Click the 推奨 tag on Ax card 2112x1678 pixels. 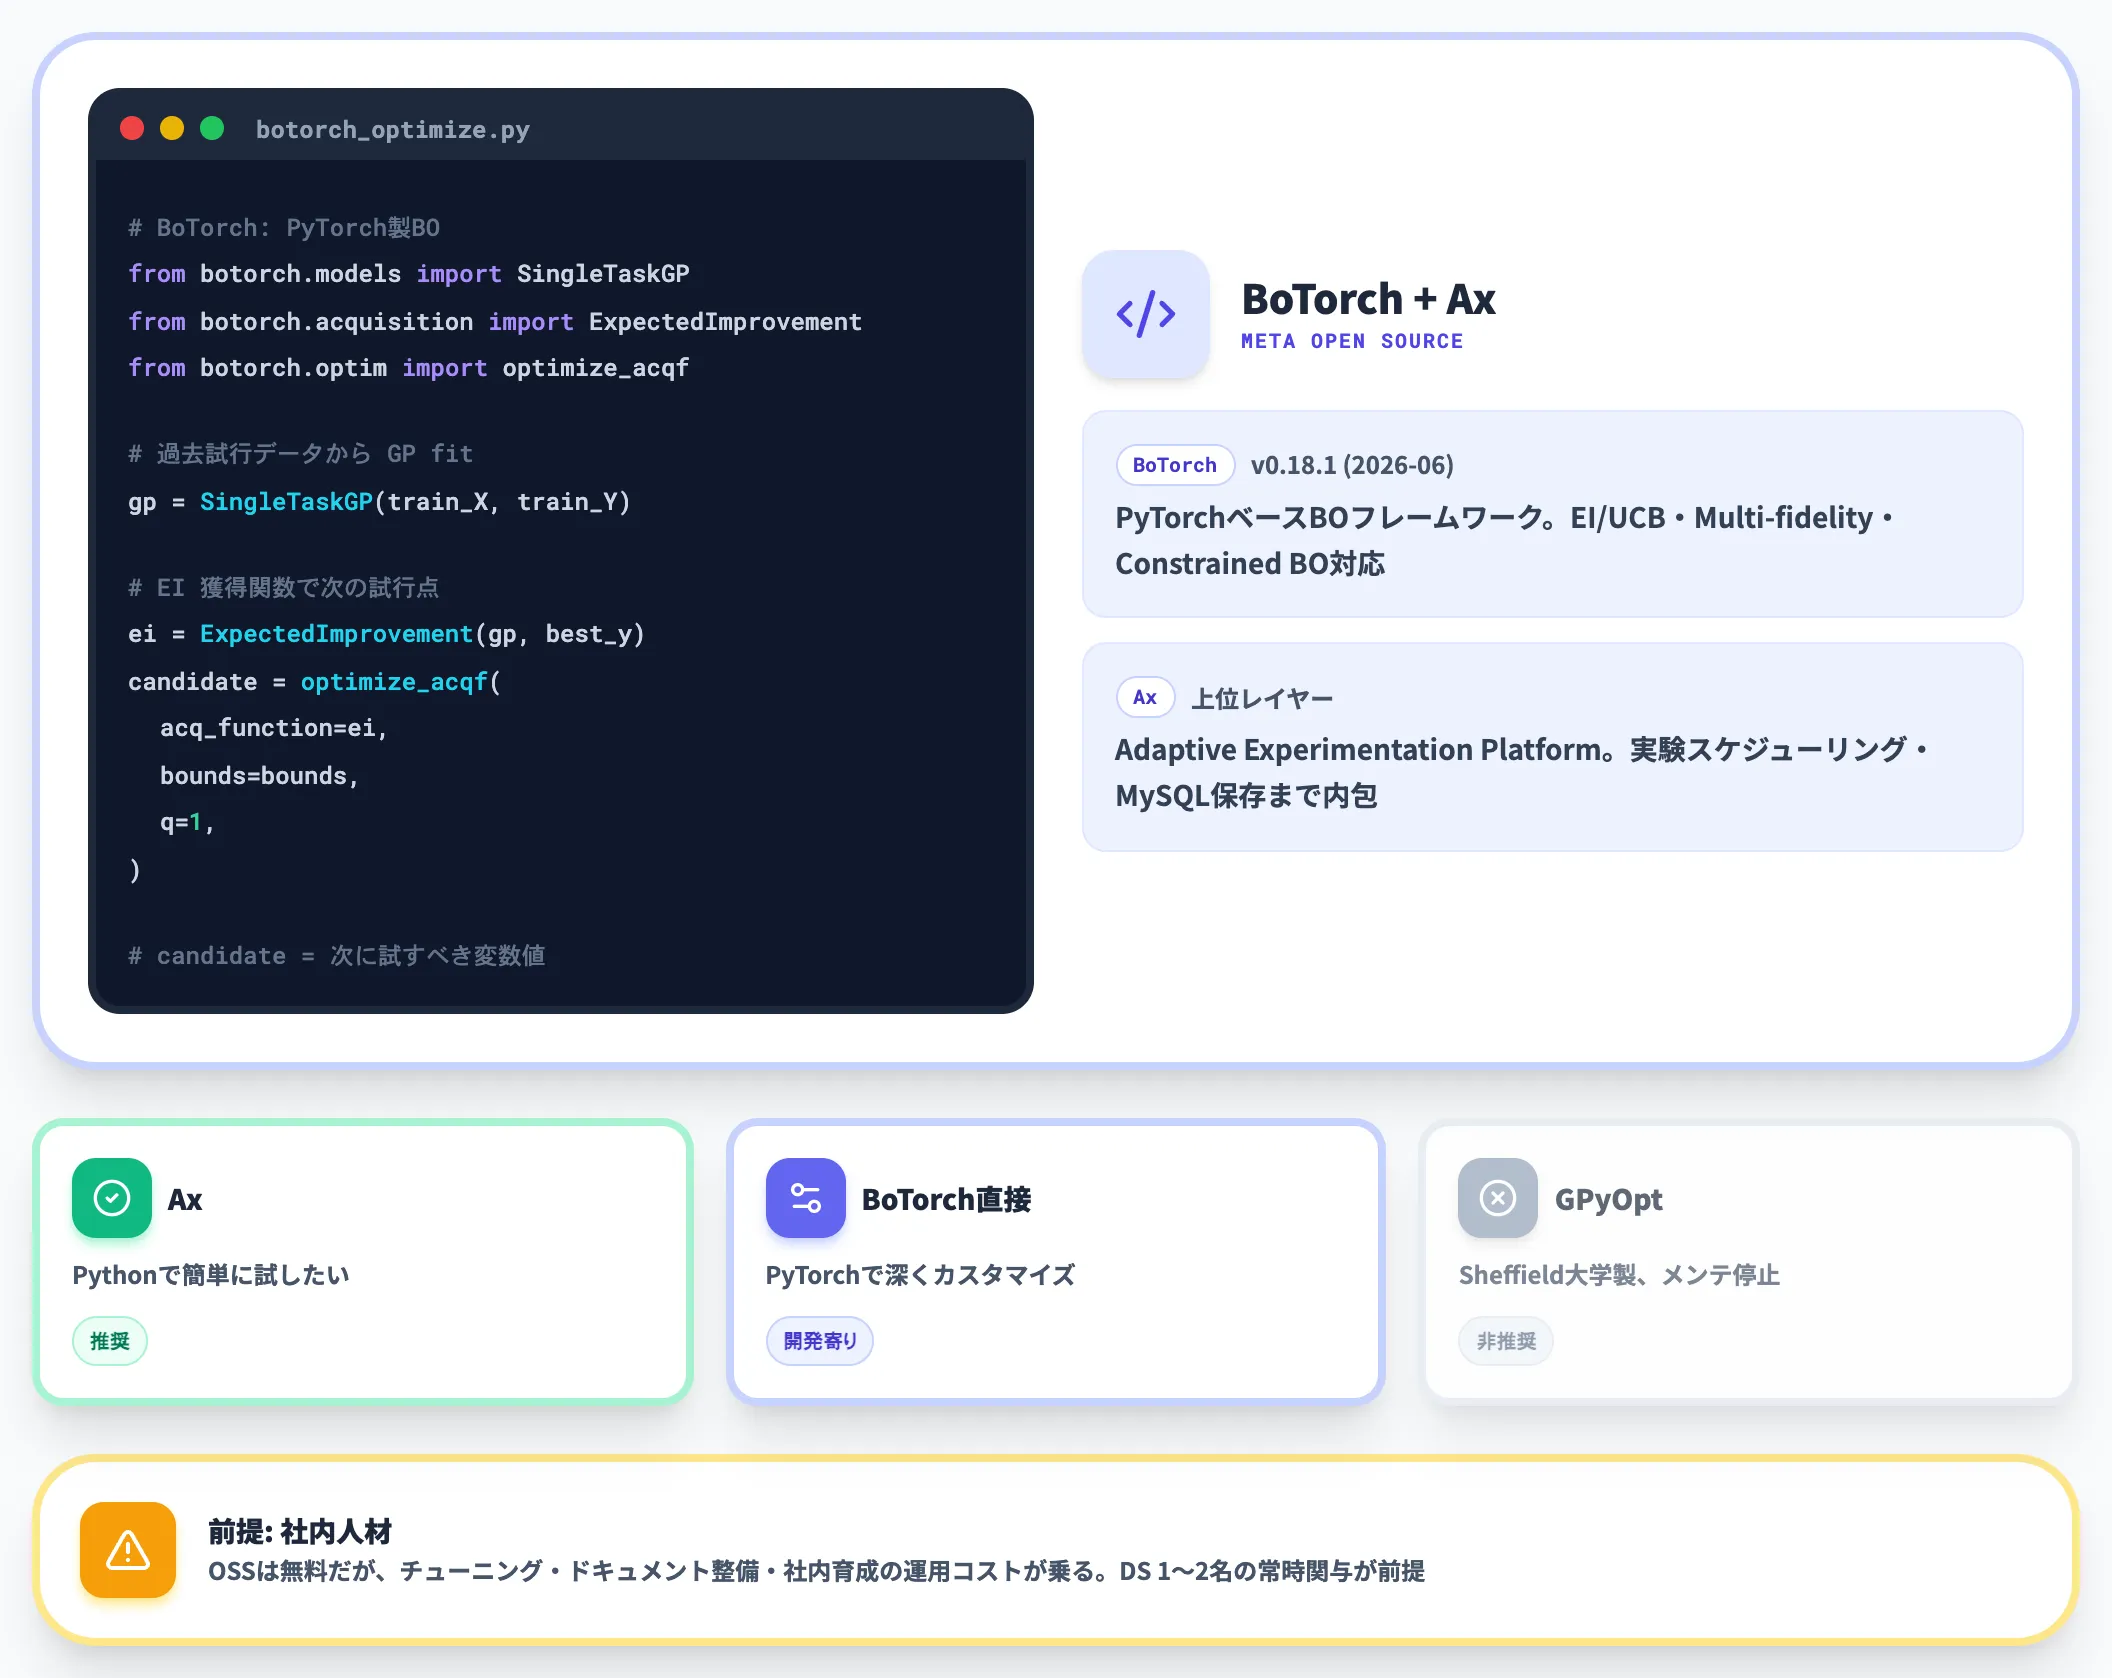(110, 1341)
